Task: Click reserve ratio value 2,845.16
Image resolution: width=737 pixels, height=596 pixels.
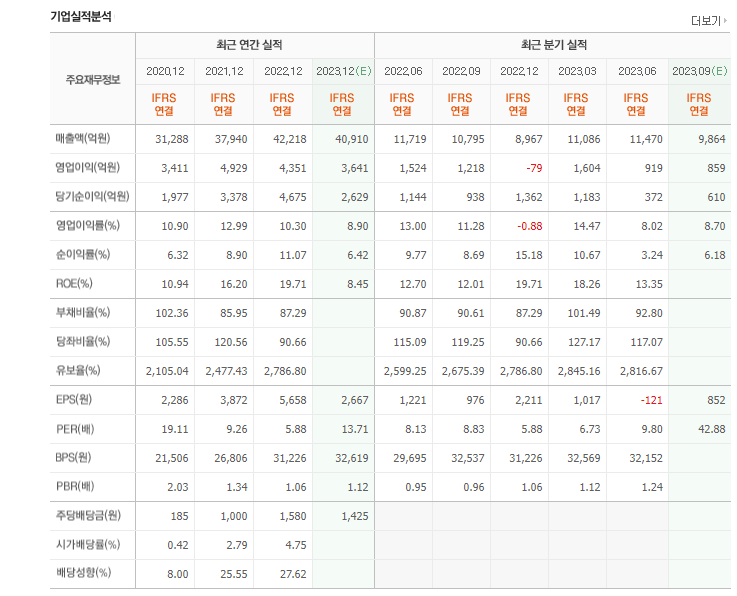Action: click(x=579, y=372)
